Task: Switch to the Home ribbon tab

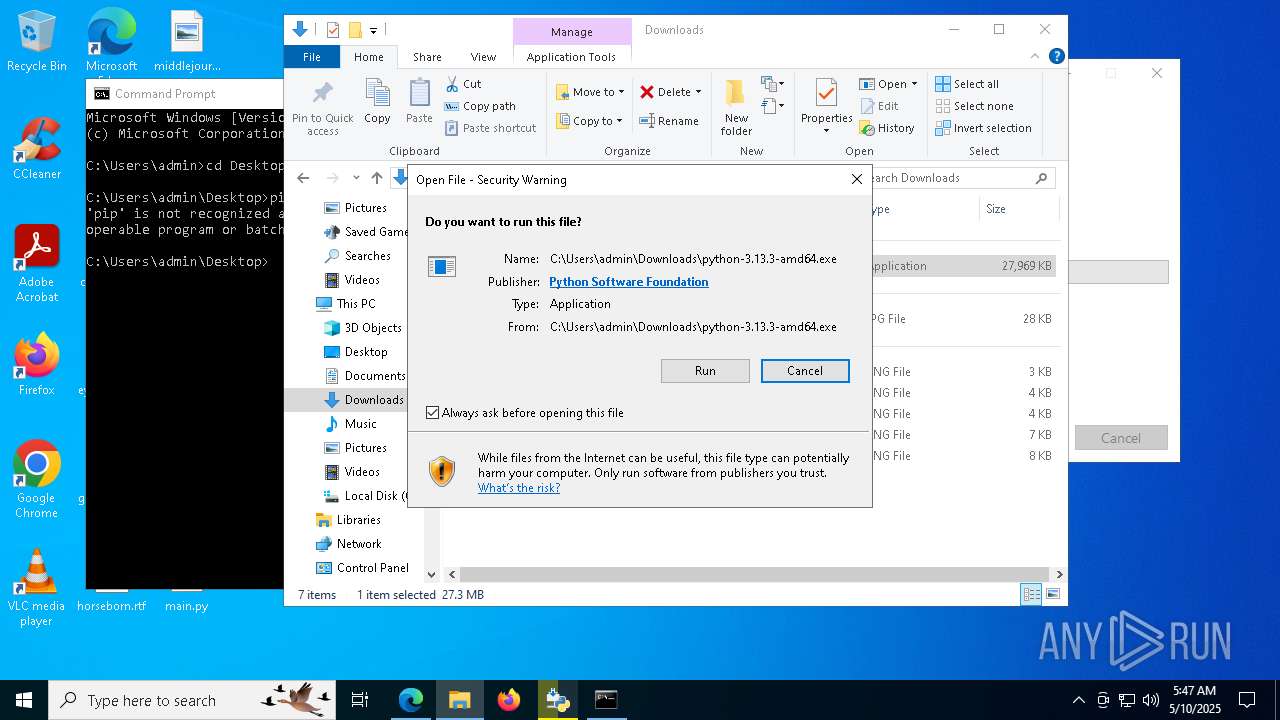Action: click(368, 57)
